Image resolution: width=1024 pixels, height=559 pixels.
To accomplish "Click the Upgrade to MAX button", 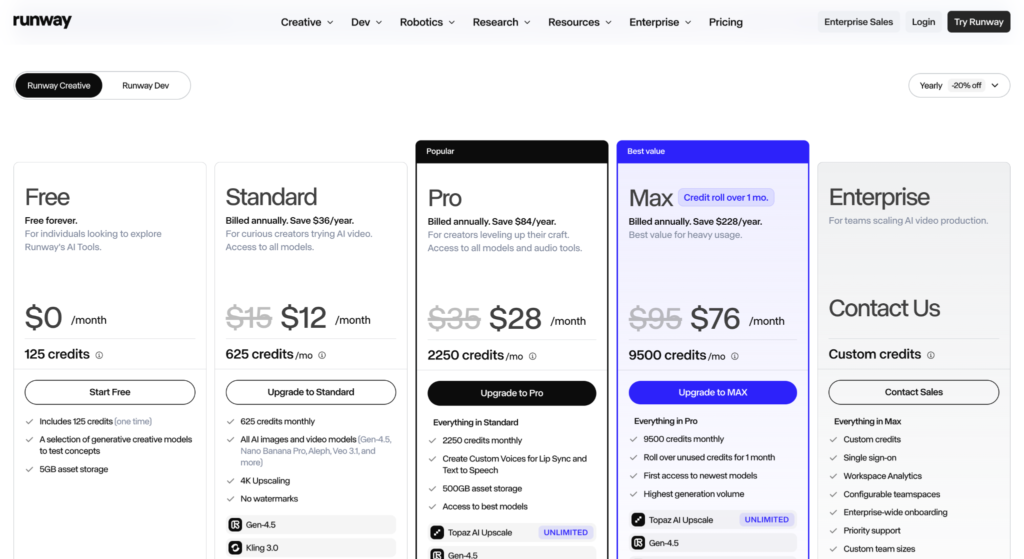I will tap(712, 392).
